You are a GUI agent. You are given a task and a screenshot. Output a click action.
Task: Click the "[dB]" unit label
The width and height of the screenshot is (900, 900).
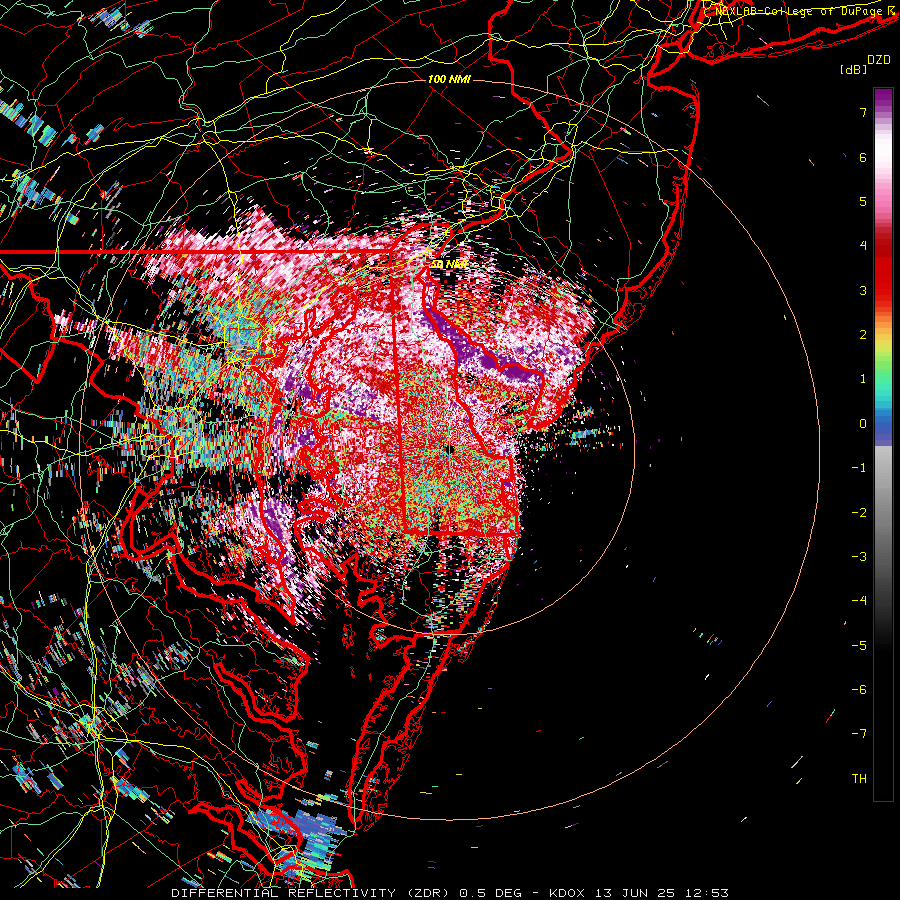[x=853, y=70]
